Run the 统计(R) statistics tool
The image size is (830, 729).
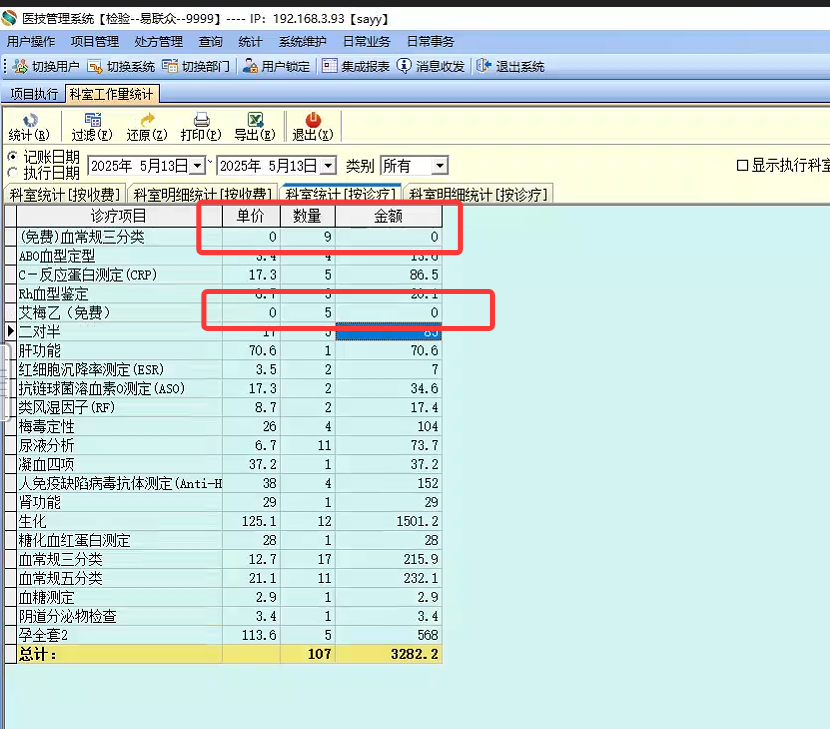(x=29, y=127)
